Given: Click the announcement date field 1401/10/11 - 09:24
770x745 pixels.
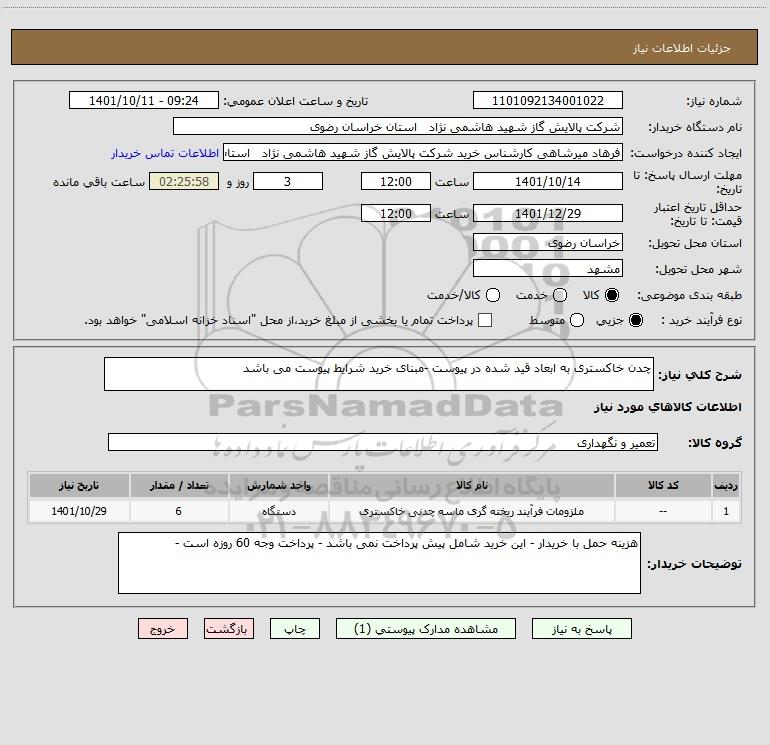Looking at the screenshot, I should tap(143, 100).
